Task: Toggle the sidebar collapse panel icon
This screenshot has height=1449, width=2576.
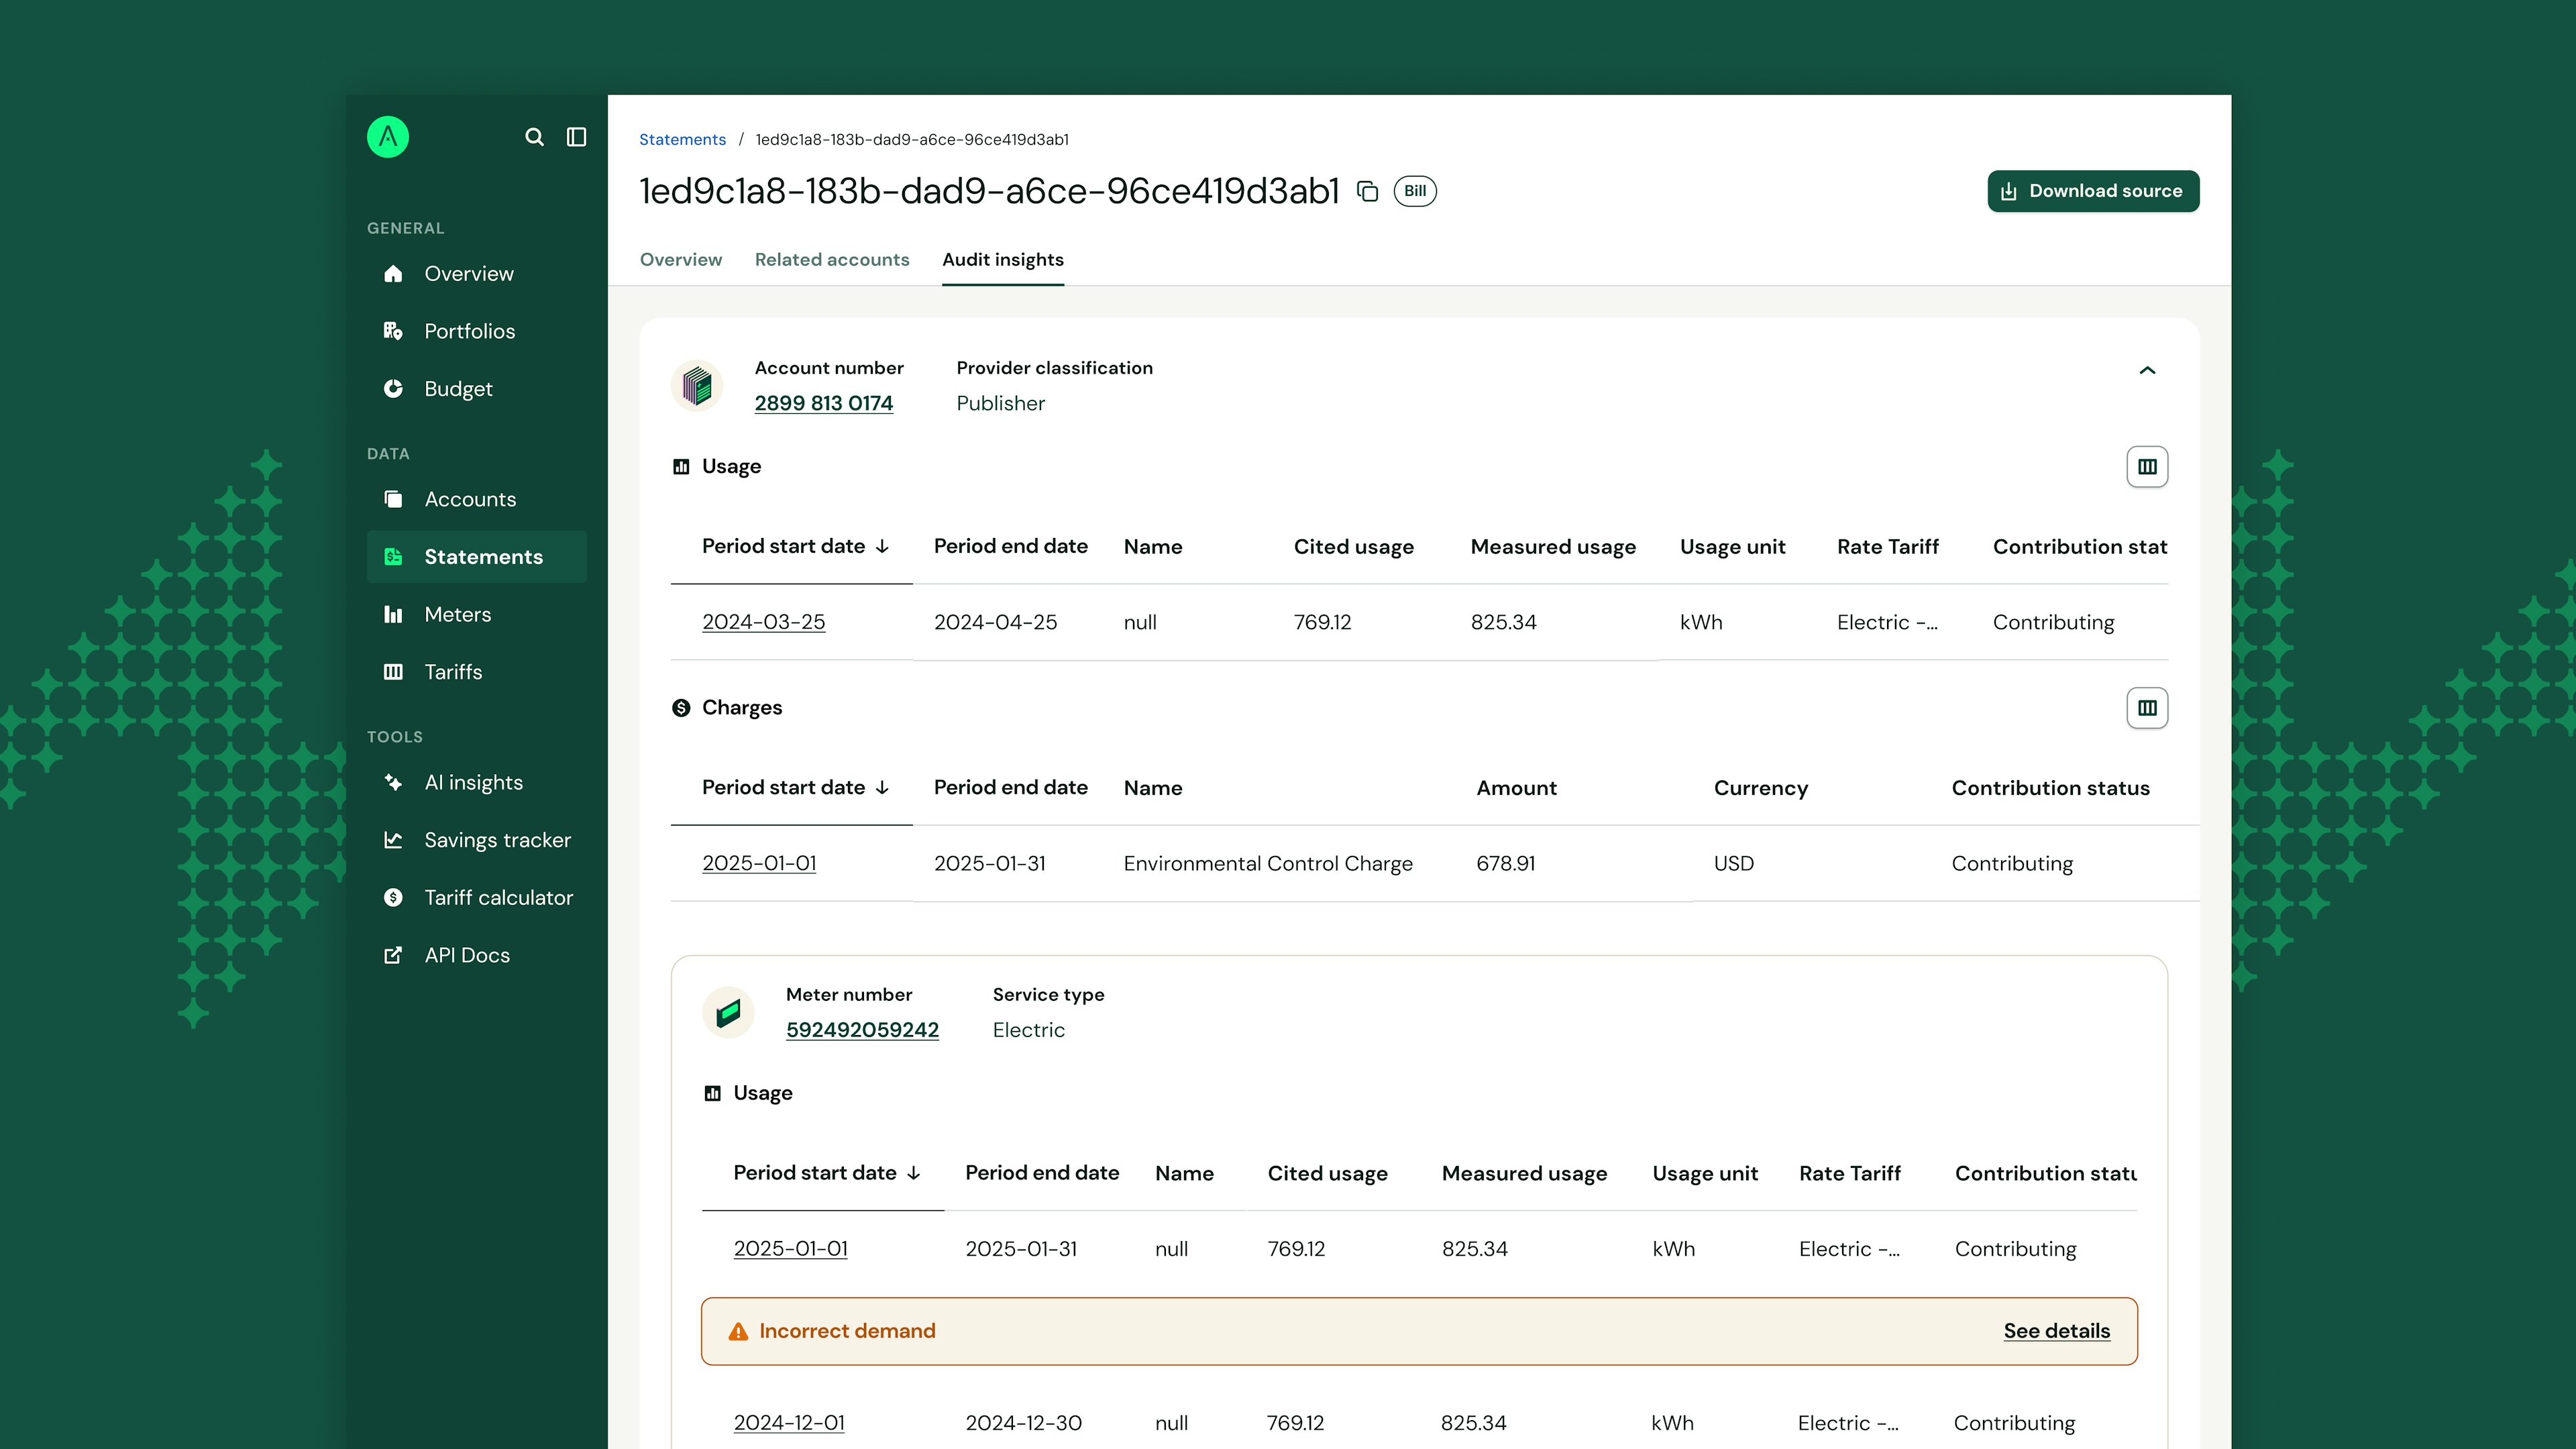Action: coord(576,137)
